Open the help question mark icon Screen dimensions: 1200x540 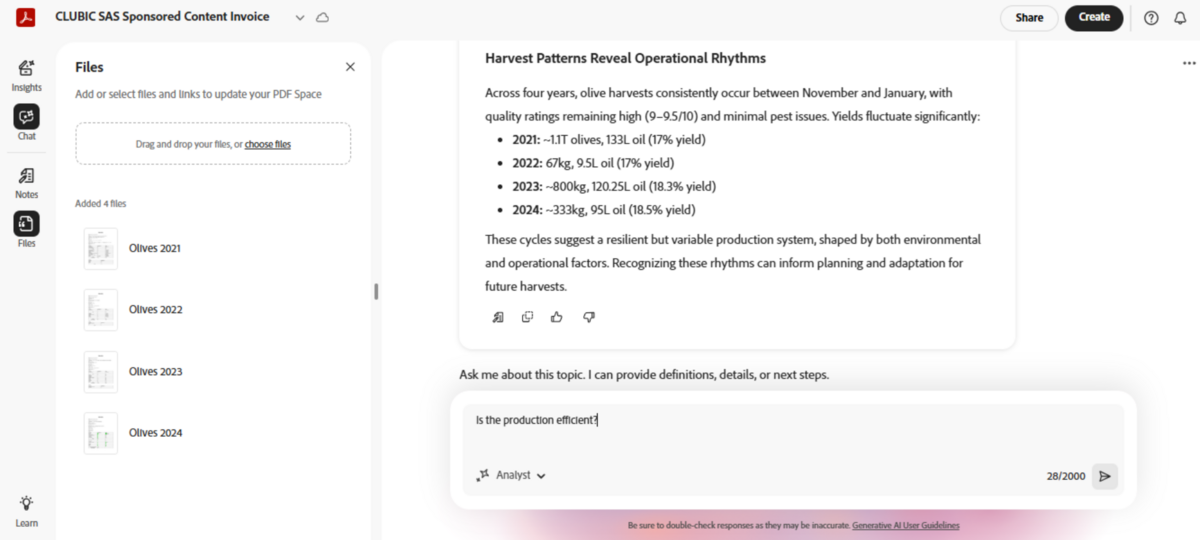[x=1151, y=18]
